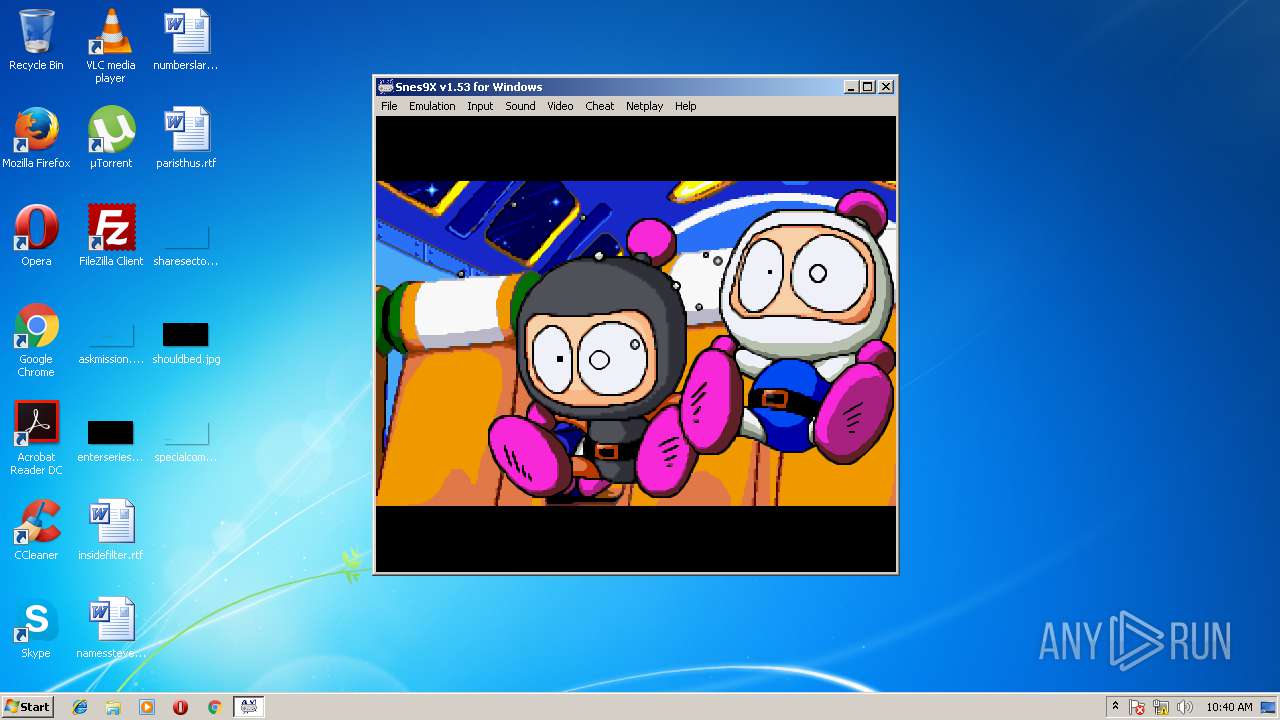Launch Google Chrome from desktop
The height and width of the screenshot is (720, 1280).
click(36, 340)
